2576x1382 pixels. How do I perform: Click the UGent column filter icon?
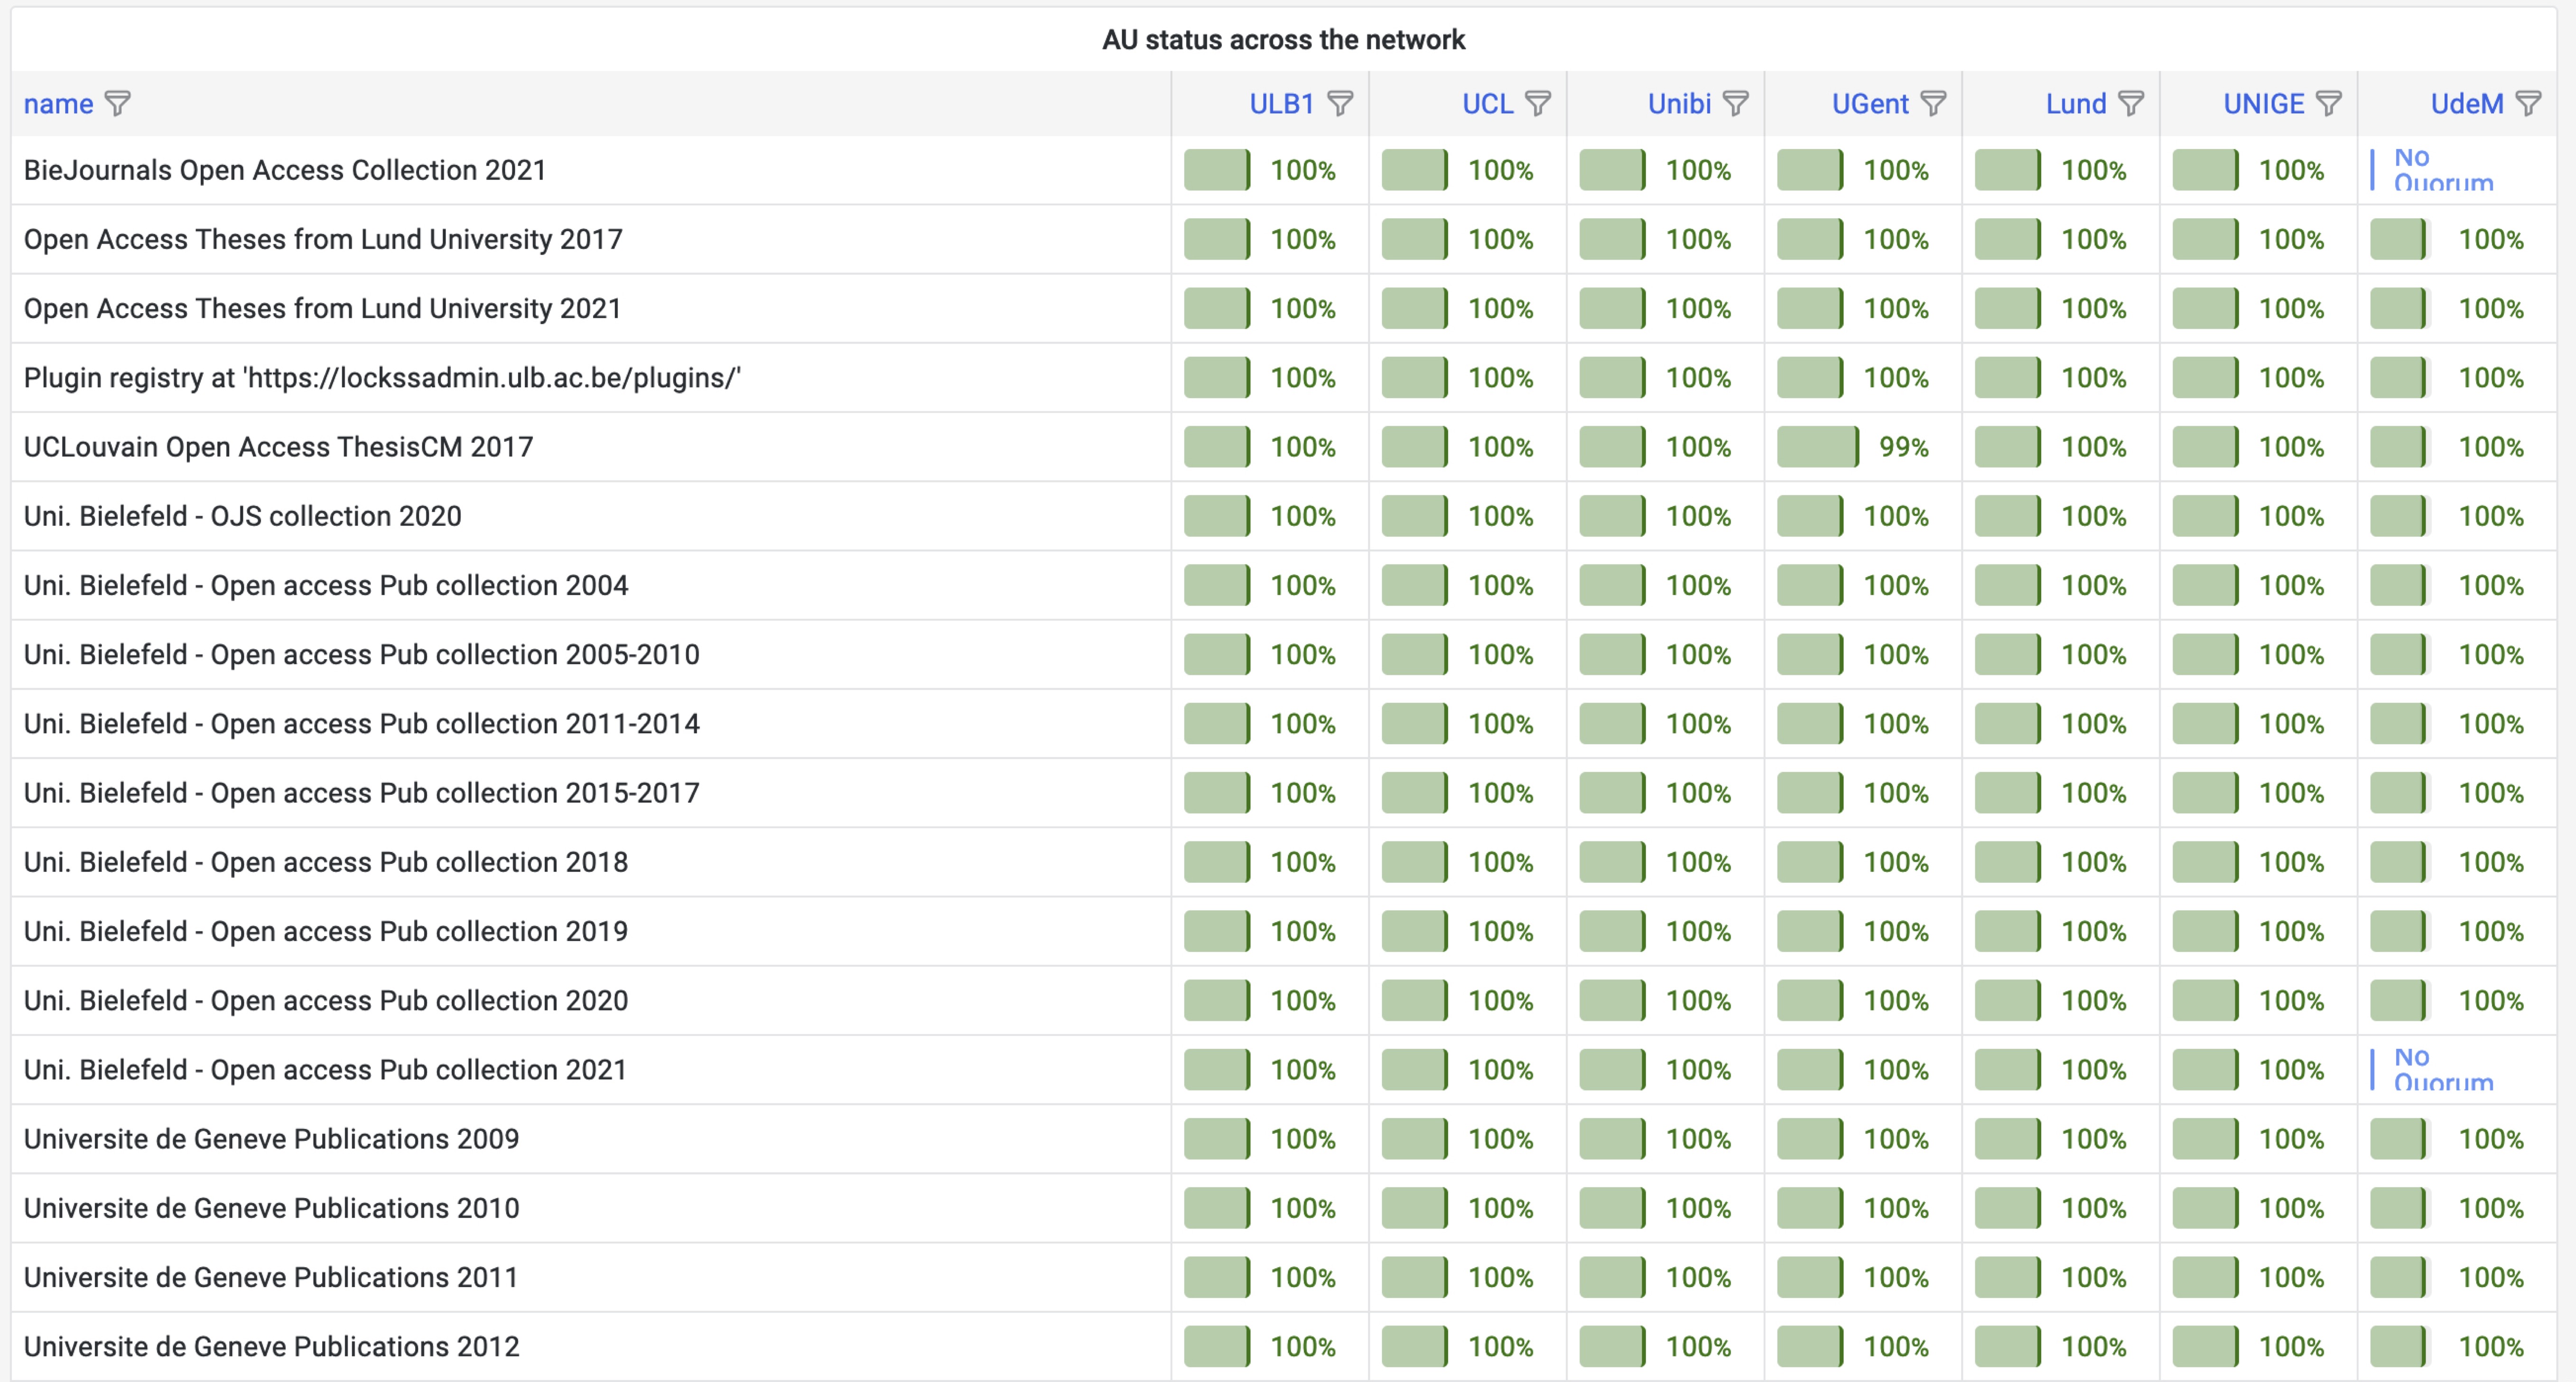tap(1934, 104)
